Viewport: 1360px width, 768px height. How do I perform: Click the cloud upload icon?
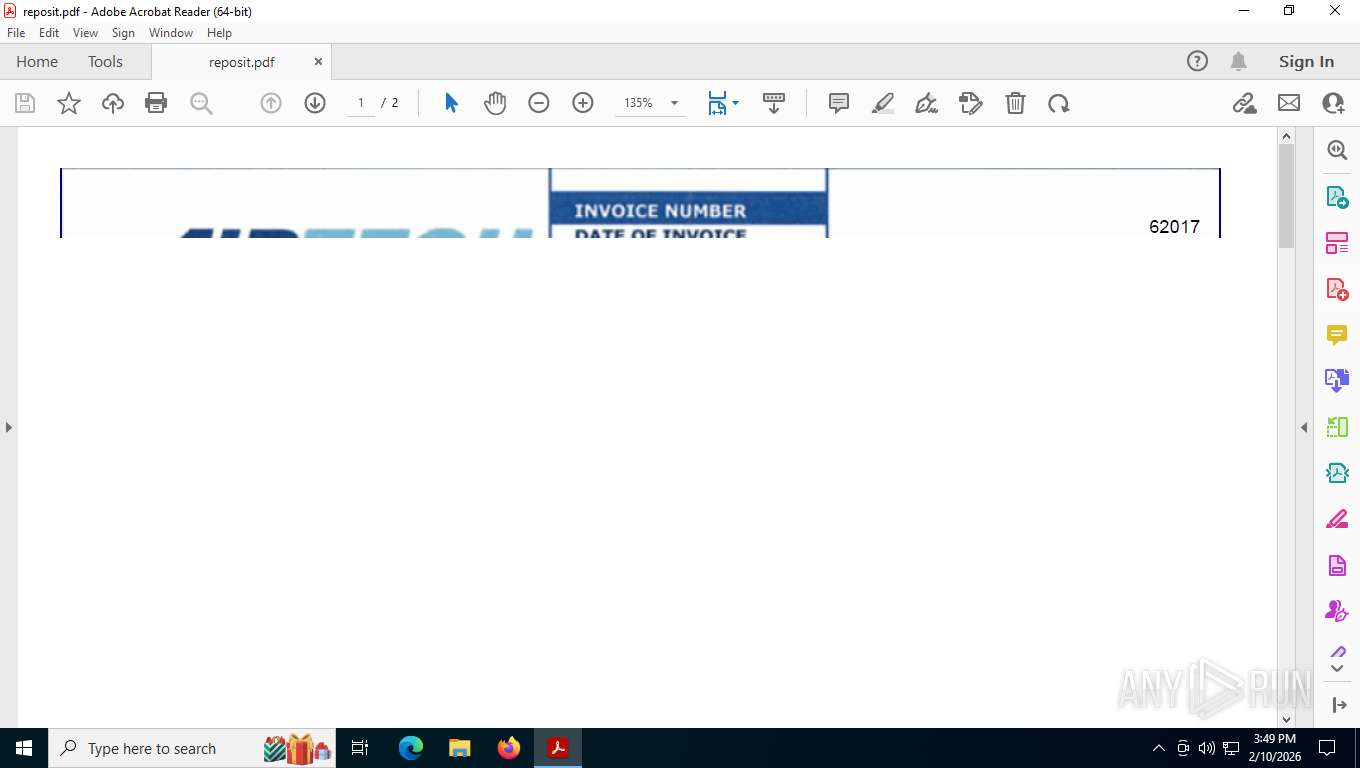point(113,103)
